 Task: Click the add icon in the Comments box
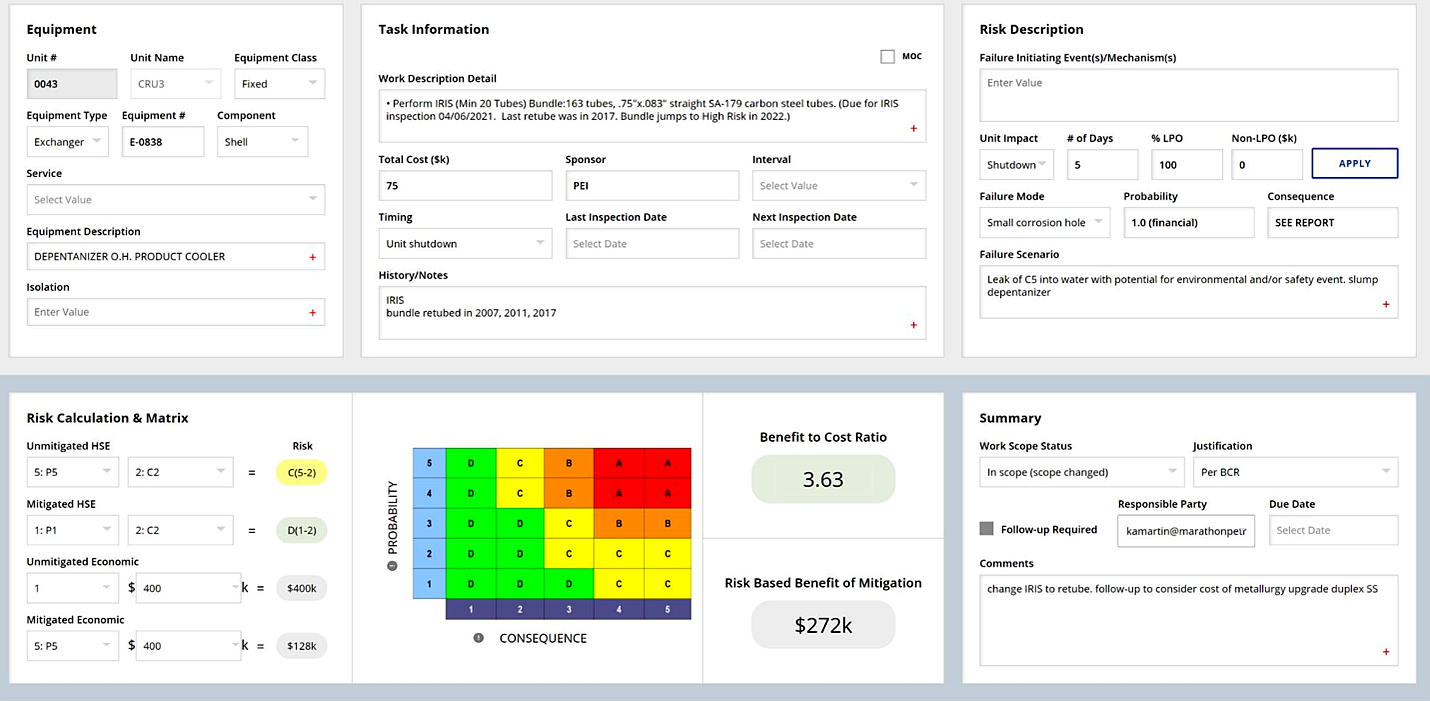click(x=1385, y=651)
